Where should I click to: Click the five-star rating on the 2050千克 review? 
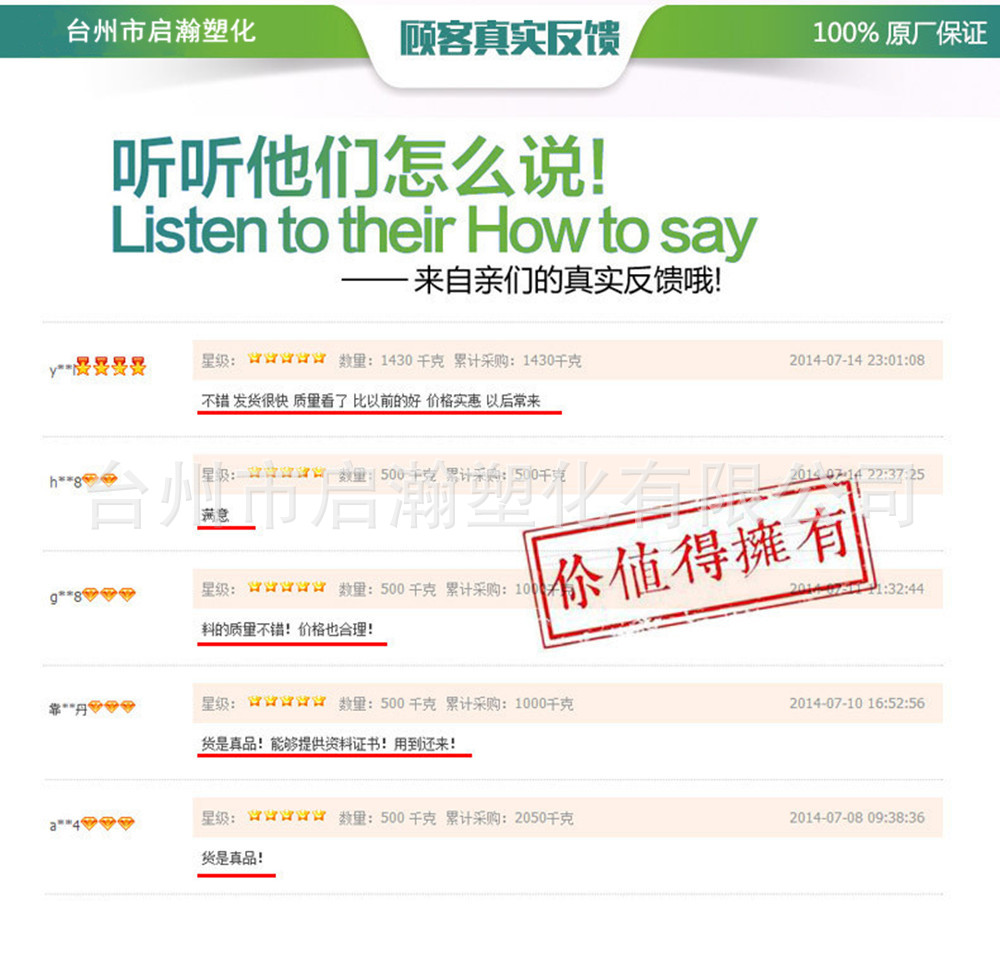(x=287, y=815)
